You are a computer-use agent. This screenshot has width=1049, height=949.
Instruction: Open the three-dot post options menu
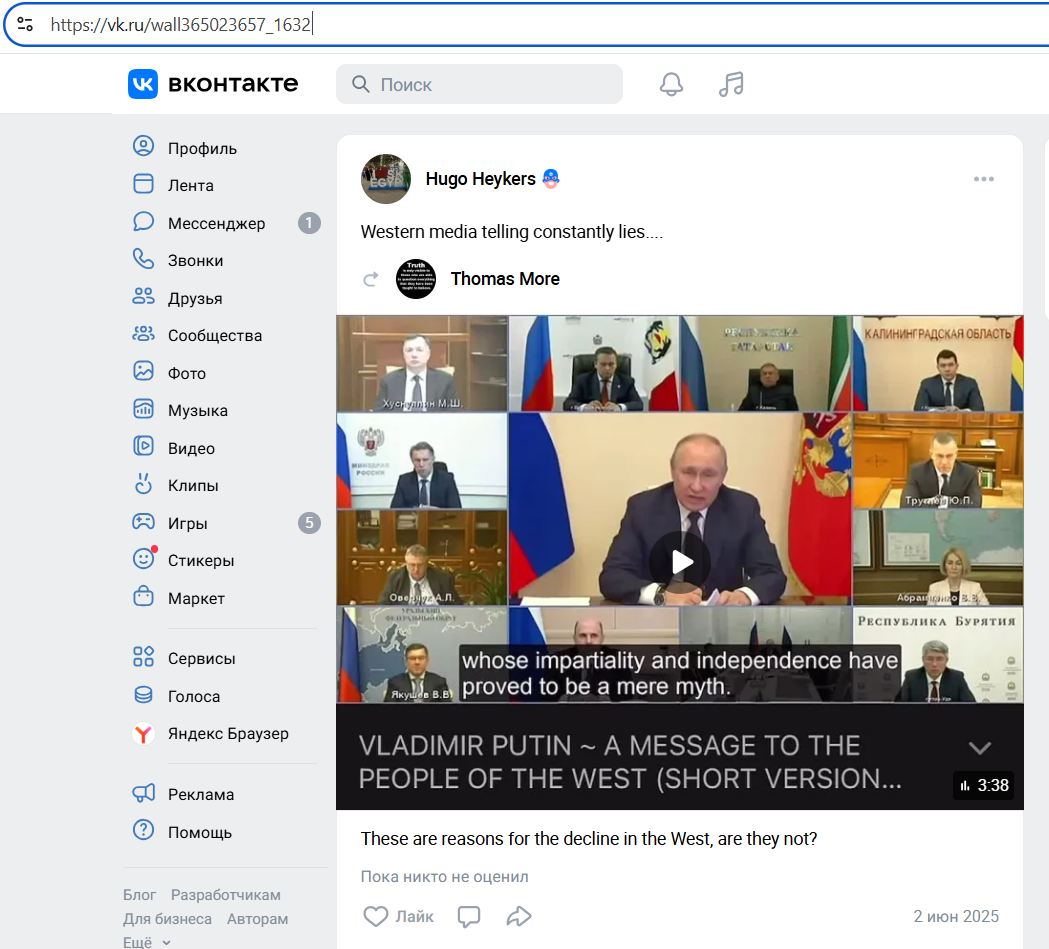point(983,179)
